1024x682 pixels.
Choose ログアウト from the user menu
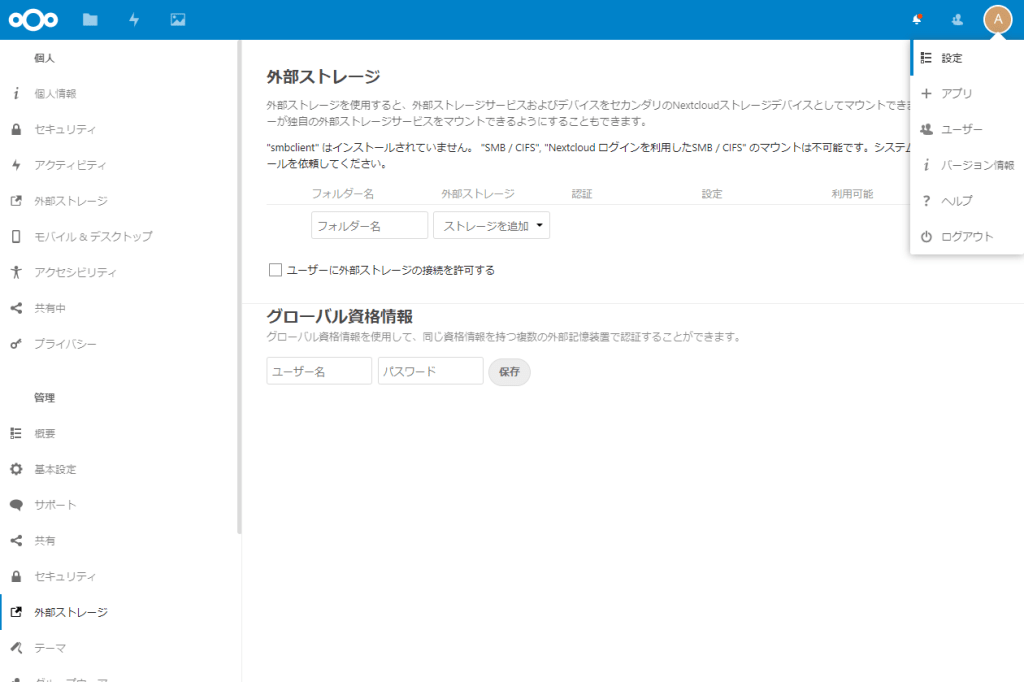(967, 236)
